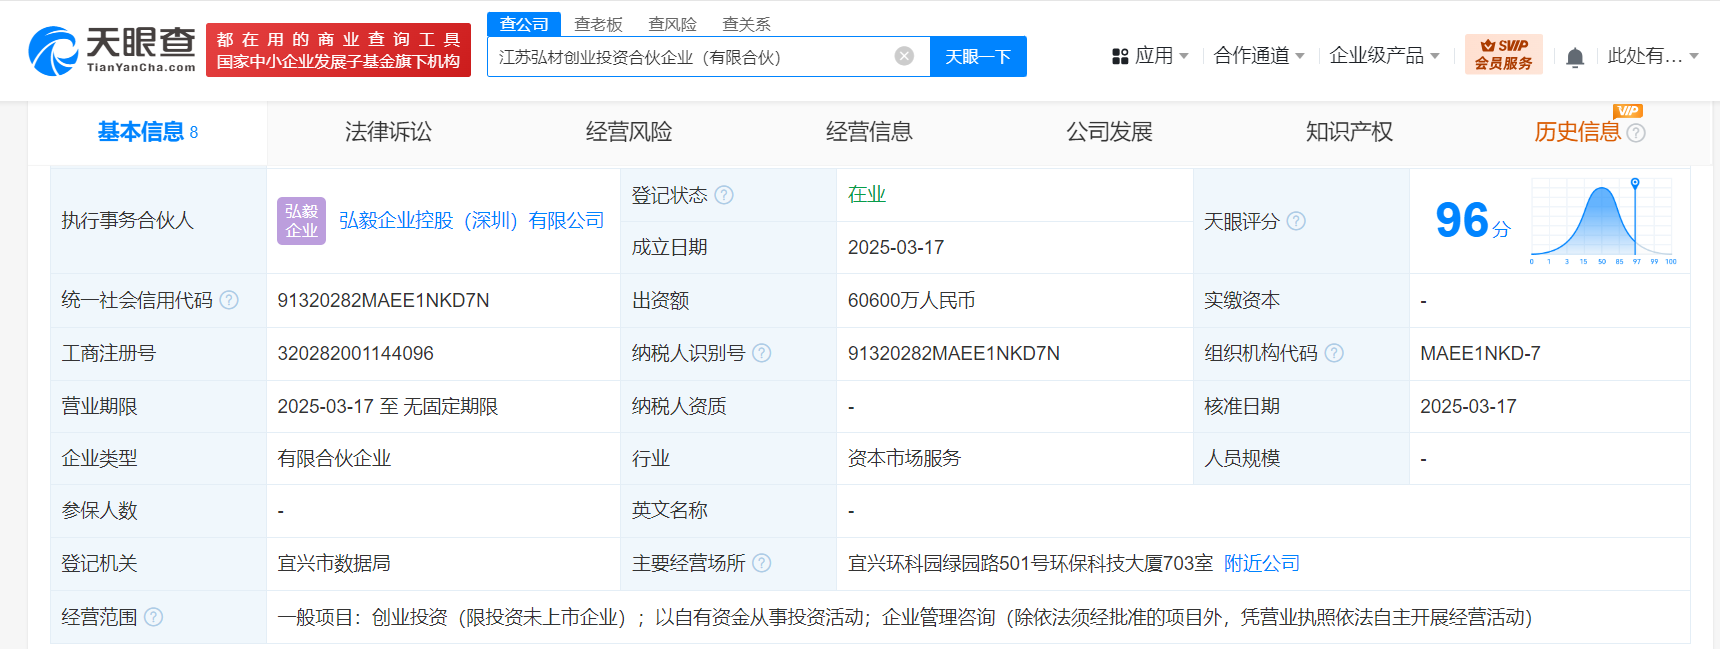This screenshot has width=1720, height=649.
Task: Select the registration number 320282001144096
Action: tap(355, 353)
